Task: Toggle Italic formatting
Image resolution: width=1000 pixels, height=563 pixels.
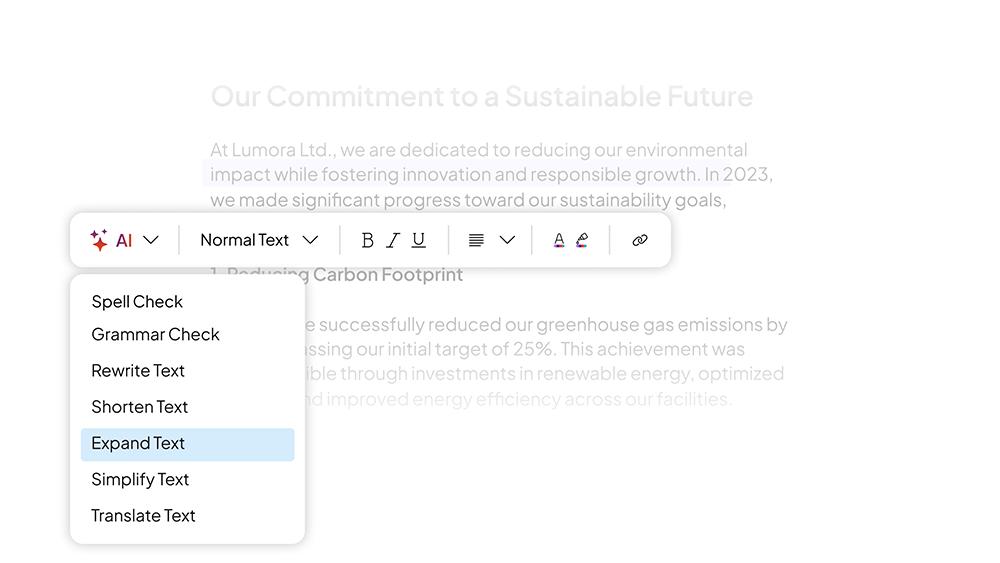Action: pos(393,240)
